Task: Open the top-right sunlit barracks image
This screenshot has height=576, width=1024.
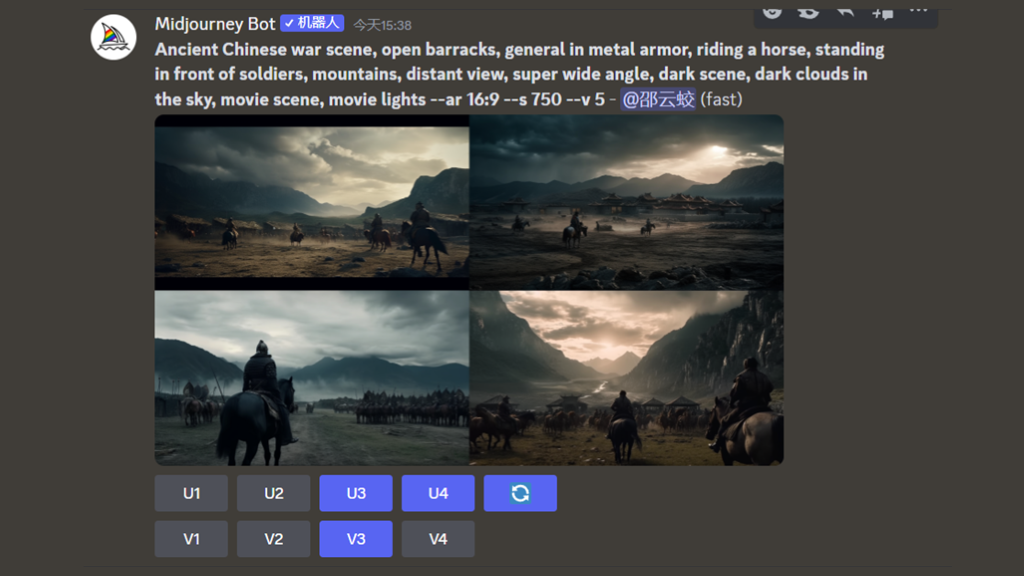Action: click(x=627, y=202)
